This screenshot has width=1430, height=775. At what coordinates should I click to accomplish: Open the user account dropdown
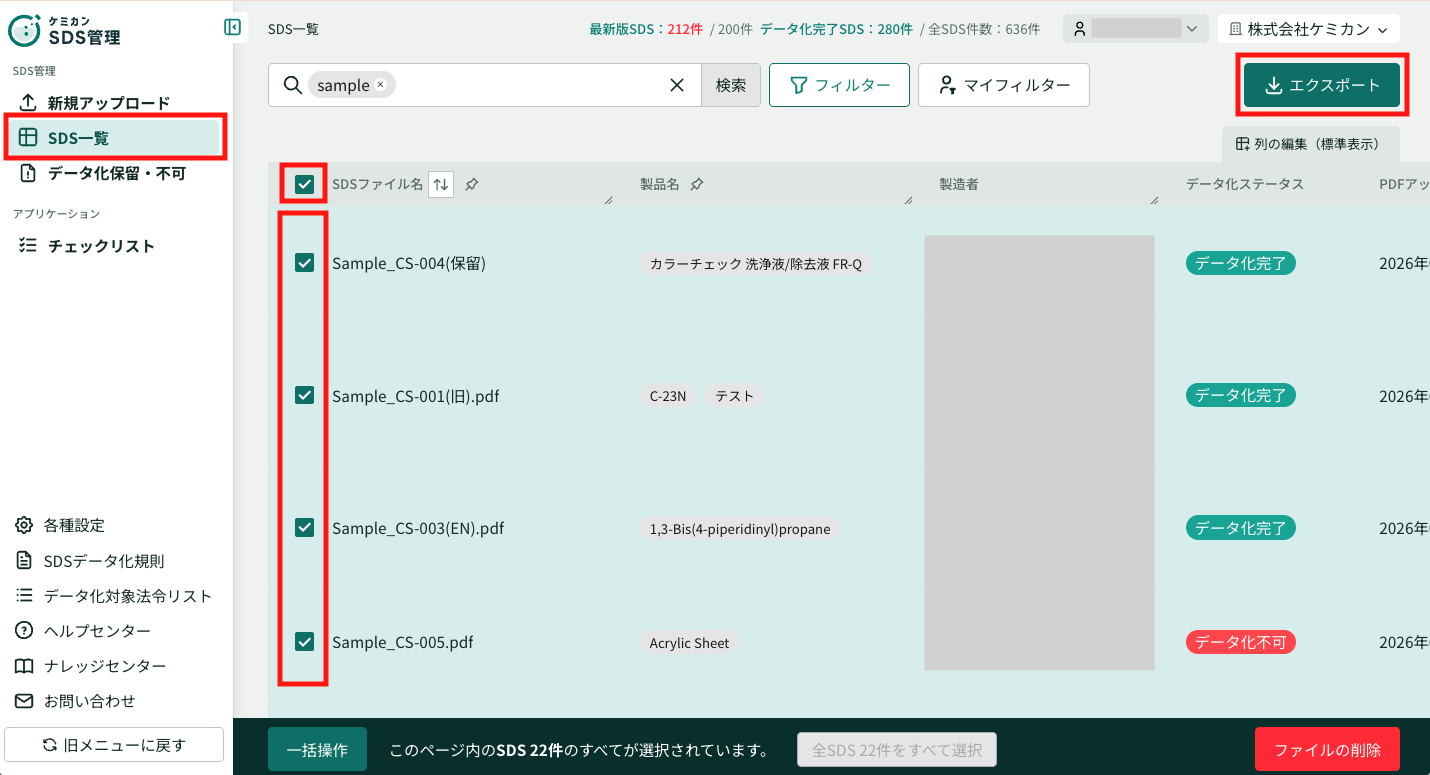[x=1136, y=29]
